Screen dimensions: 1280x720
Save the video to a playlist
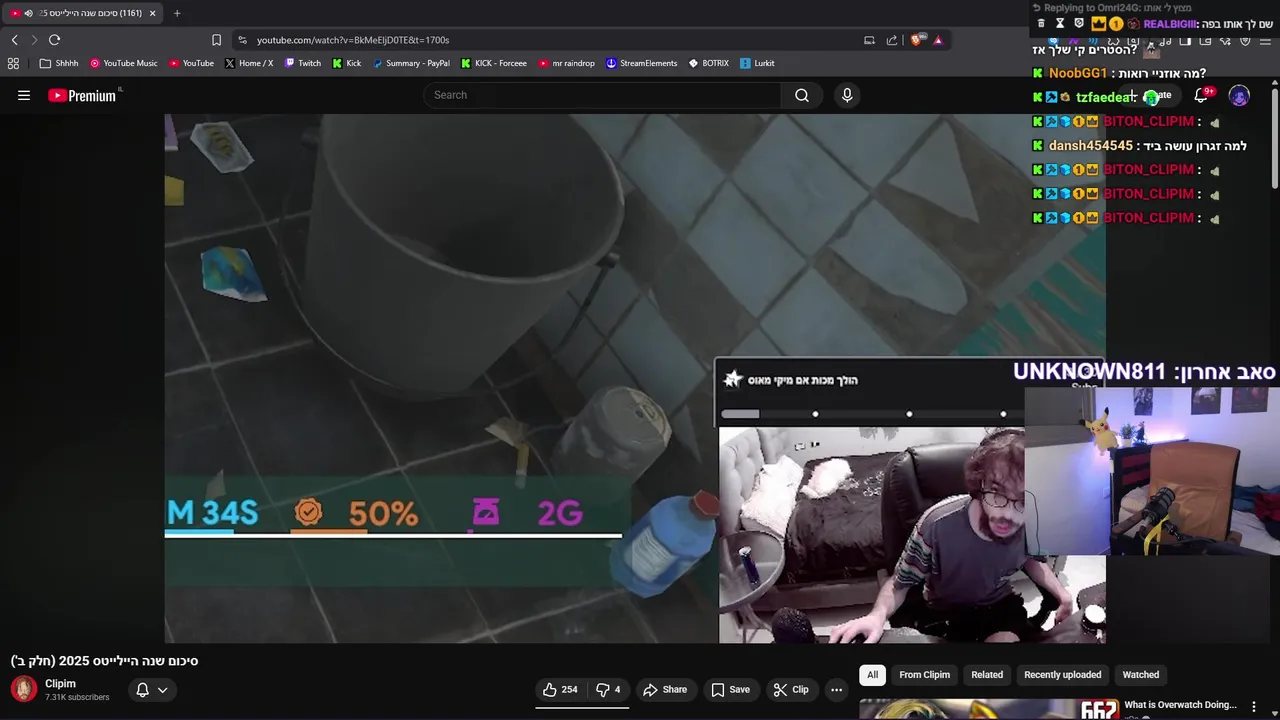pos(730,689)
